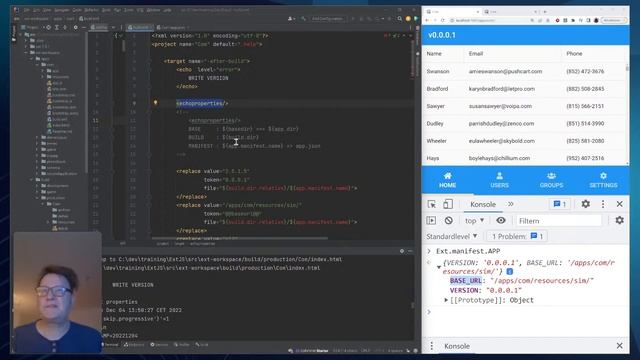Viewport: 640px width, 360px height.
Task: Click the v0.0.0.1 app title
Action: (442, 35)
